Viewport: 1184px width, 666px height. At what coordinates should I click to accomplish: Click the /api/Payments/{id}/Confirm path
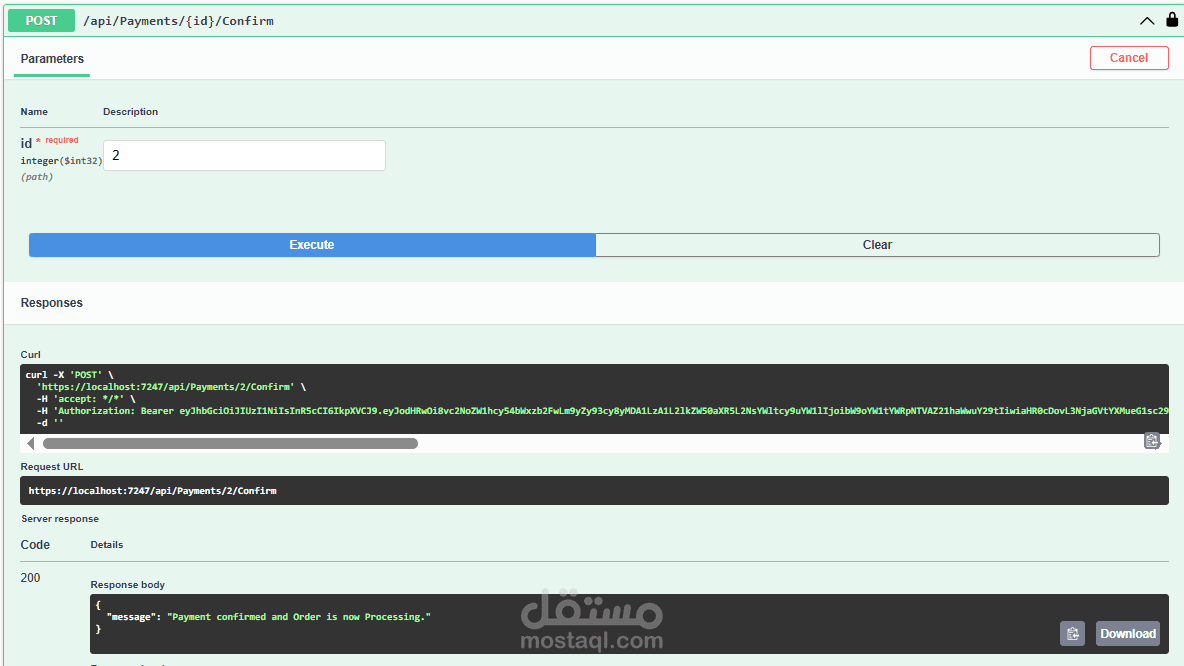coord(179,21)
